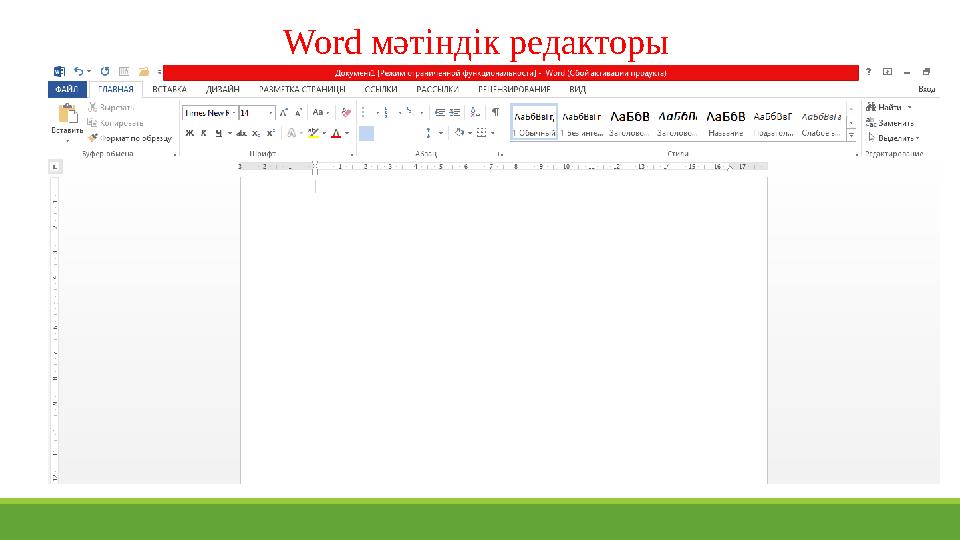This screenshot has width=960, height=540.
Task: Click the Clear All Formatting eraser icon
Action: click(x=346, y=113)
